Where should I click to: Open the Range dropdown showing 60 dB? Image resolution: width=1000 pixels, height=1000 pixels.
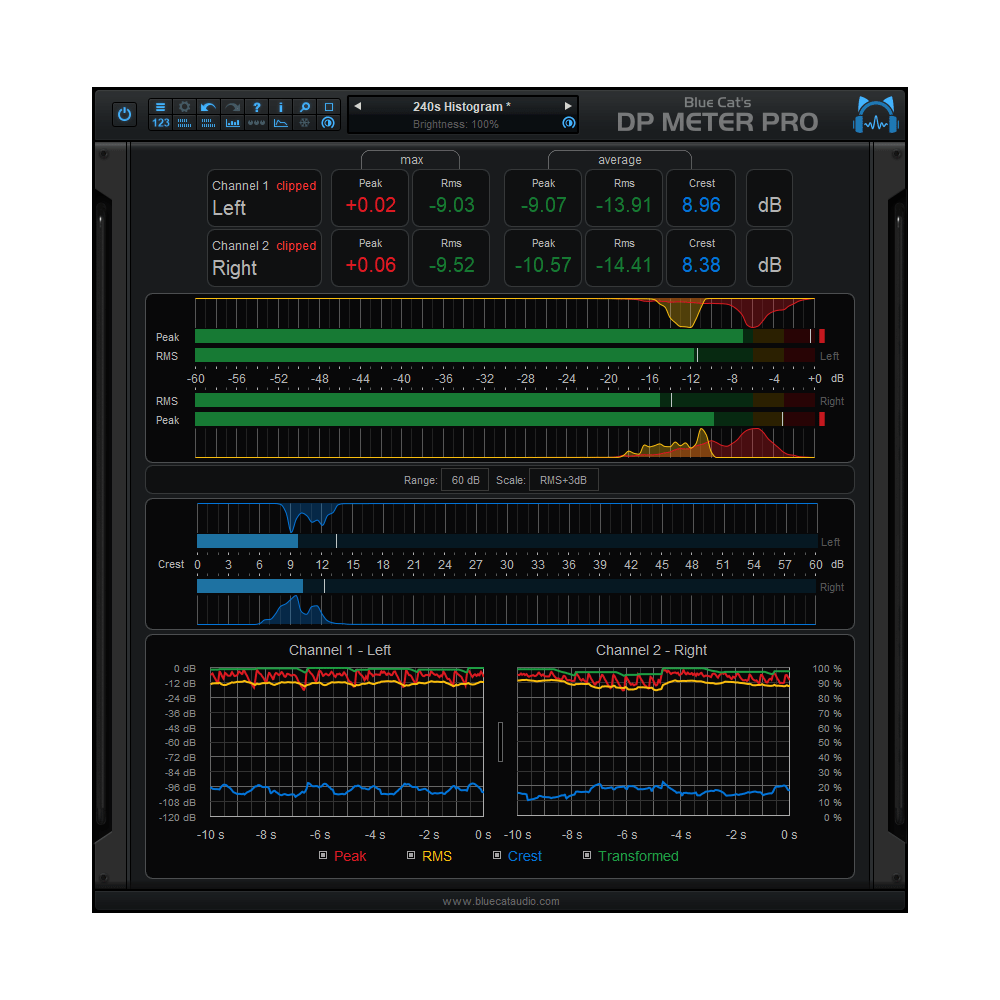(x=464, y=480)
